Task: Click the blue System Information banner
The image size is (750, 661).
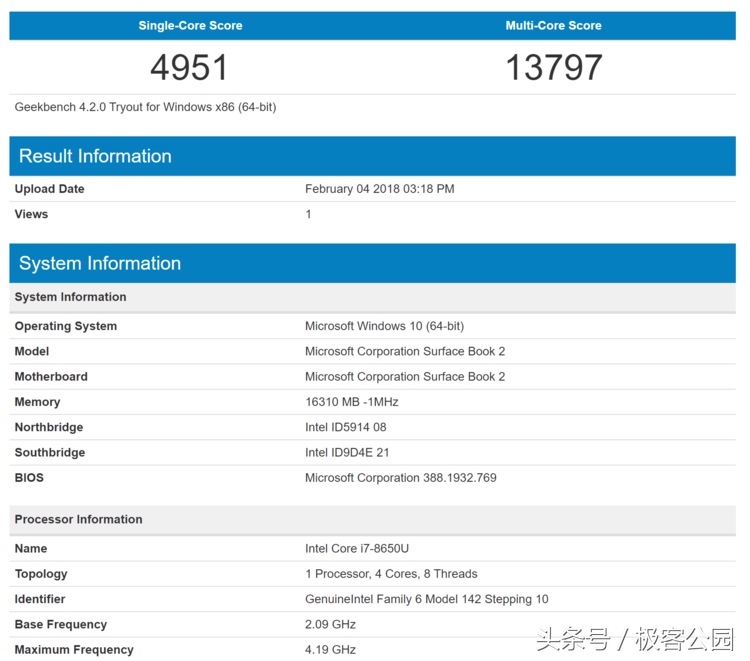Action: click(373, 263)
